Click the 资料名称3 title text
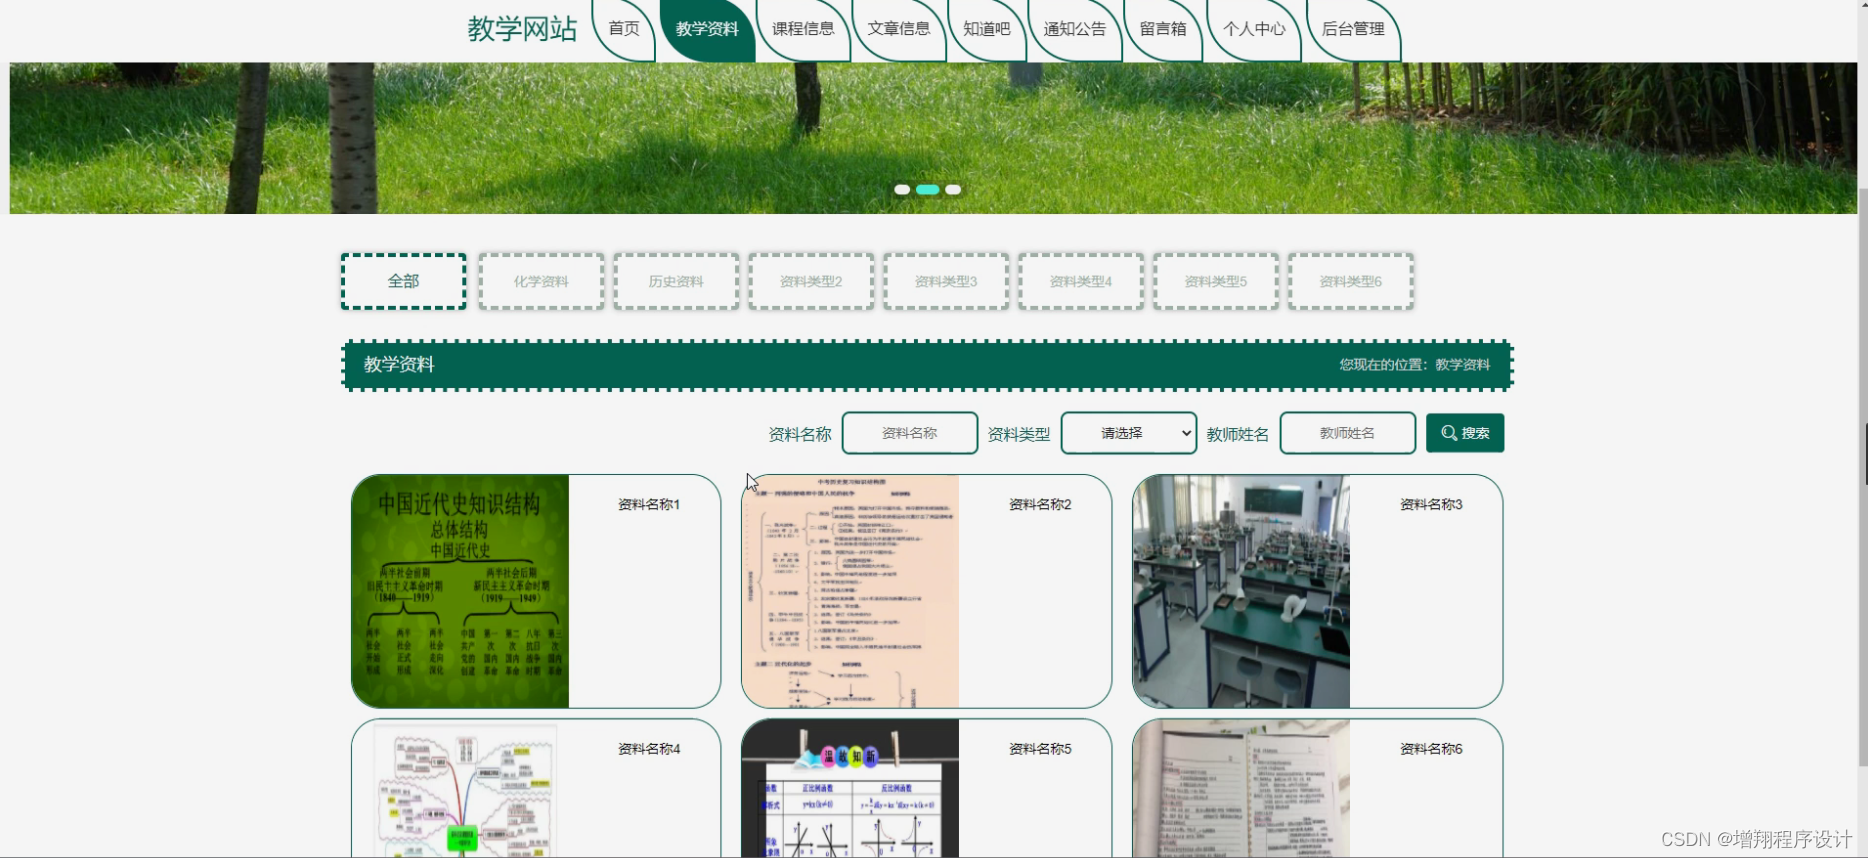The image size is (1868, 858). [1431, 504]
